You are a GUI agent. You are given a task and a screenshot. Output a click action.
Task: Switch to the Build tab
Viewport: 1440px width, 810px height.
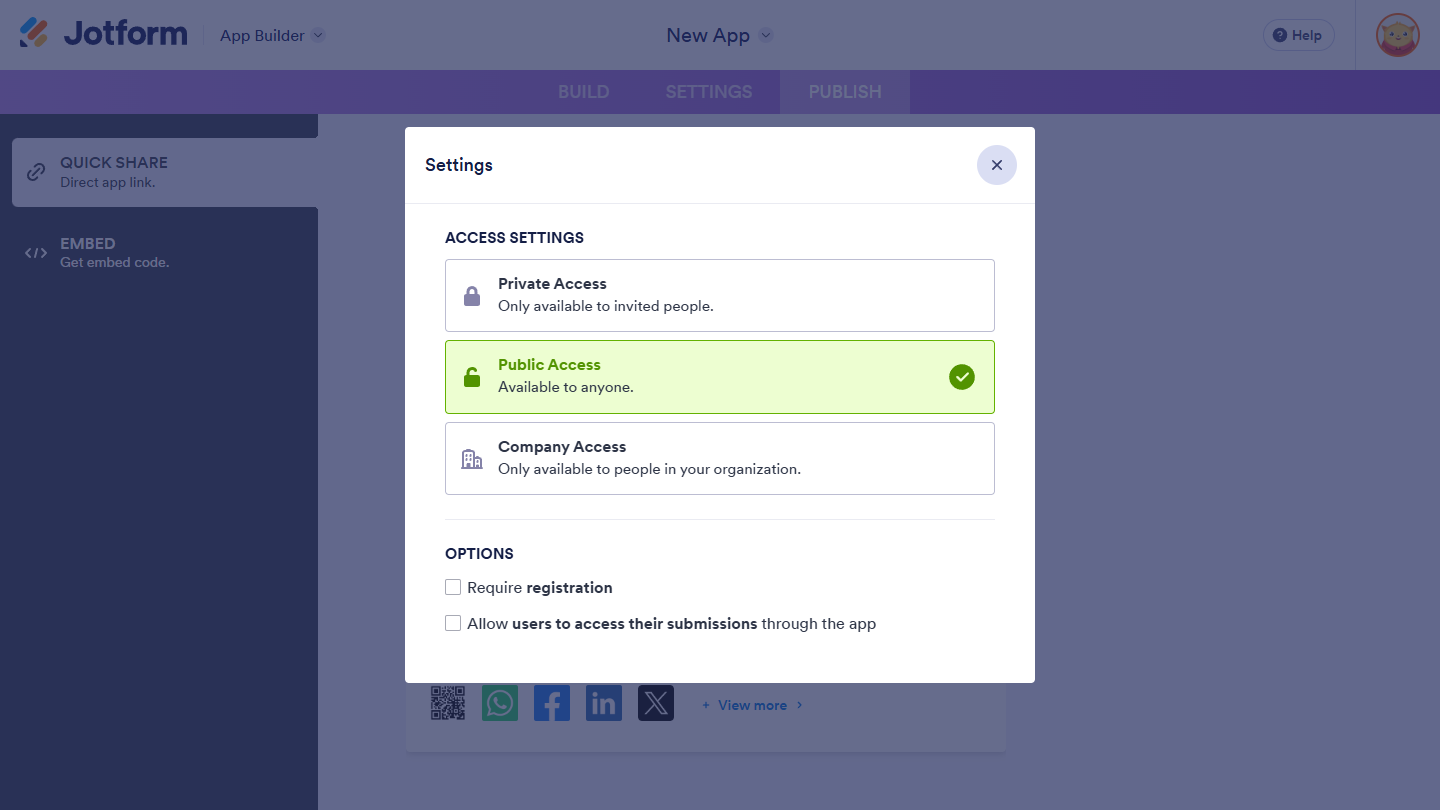pos(583,92)
